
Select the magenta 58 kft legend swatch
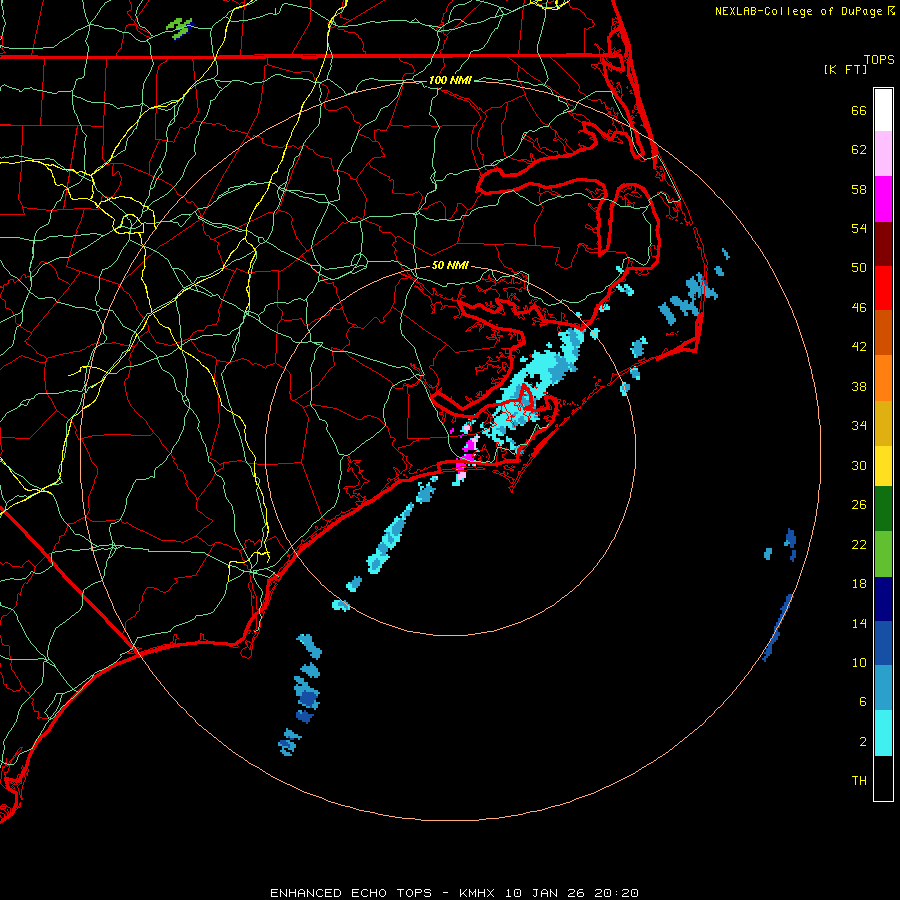click(883, 199)
